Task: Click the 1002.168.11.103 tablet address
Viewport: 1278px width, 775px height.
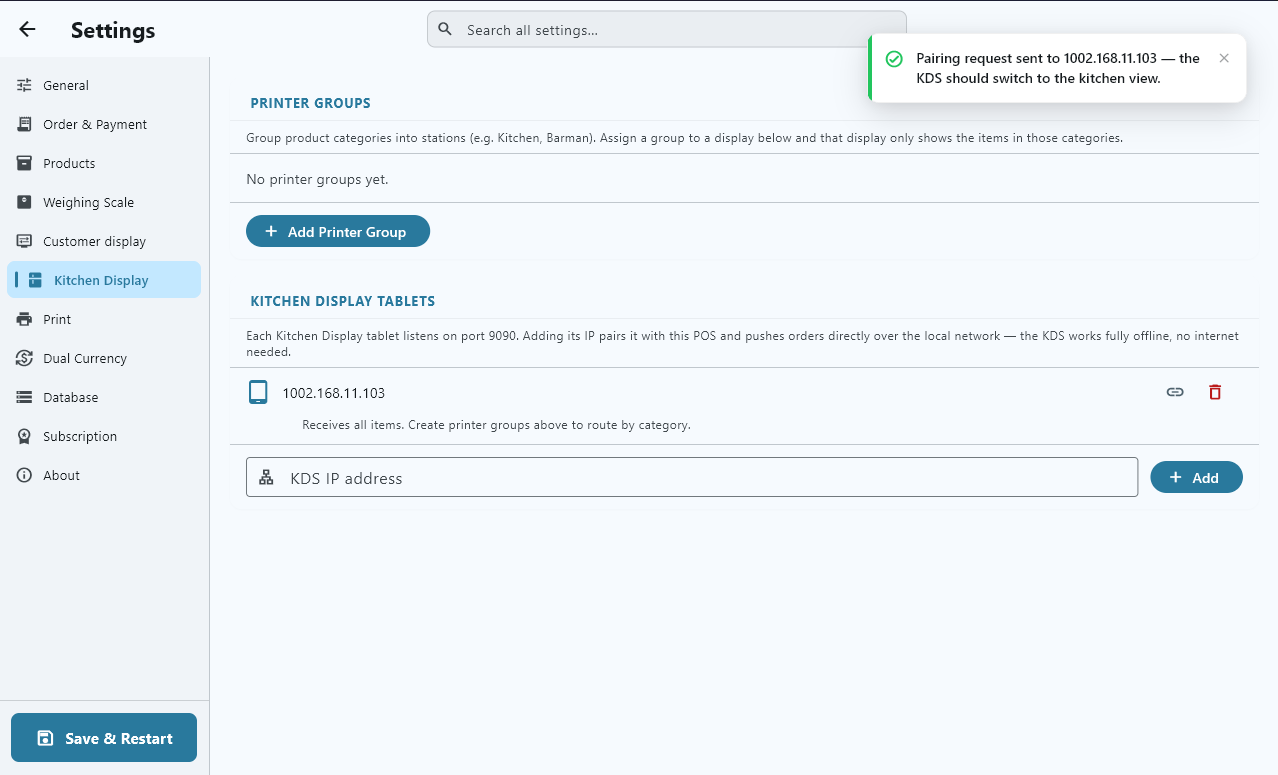Action: click(x=334, y=393)
